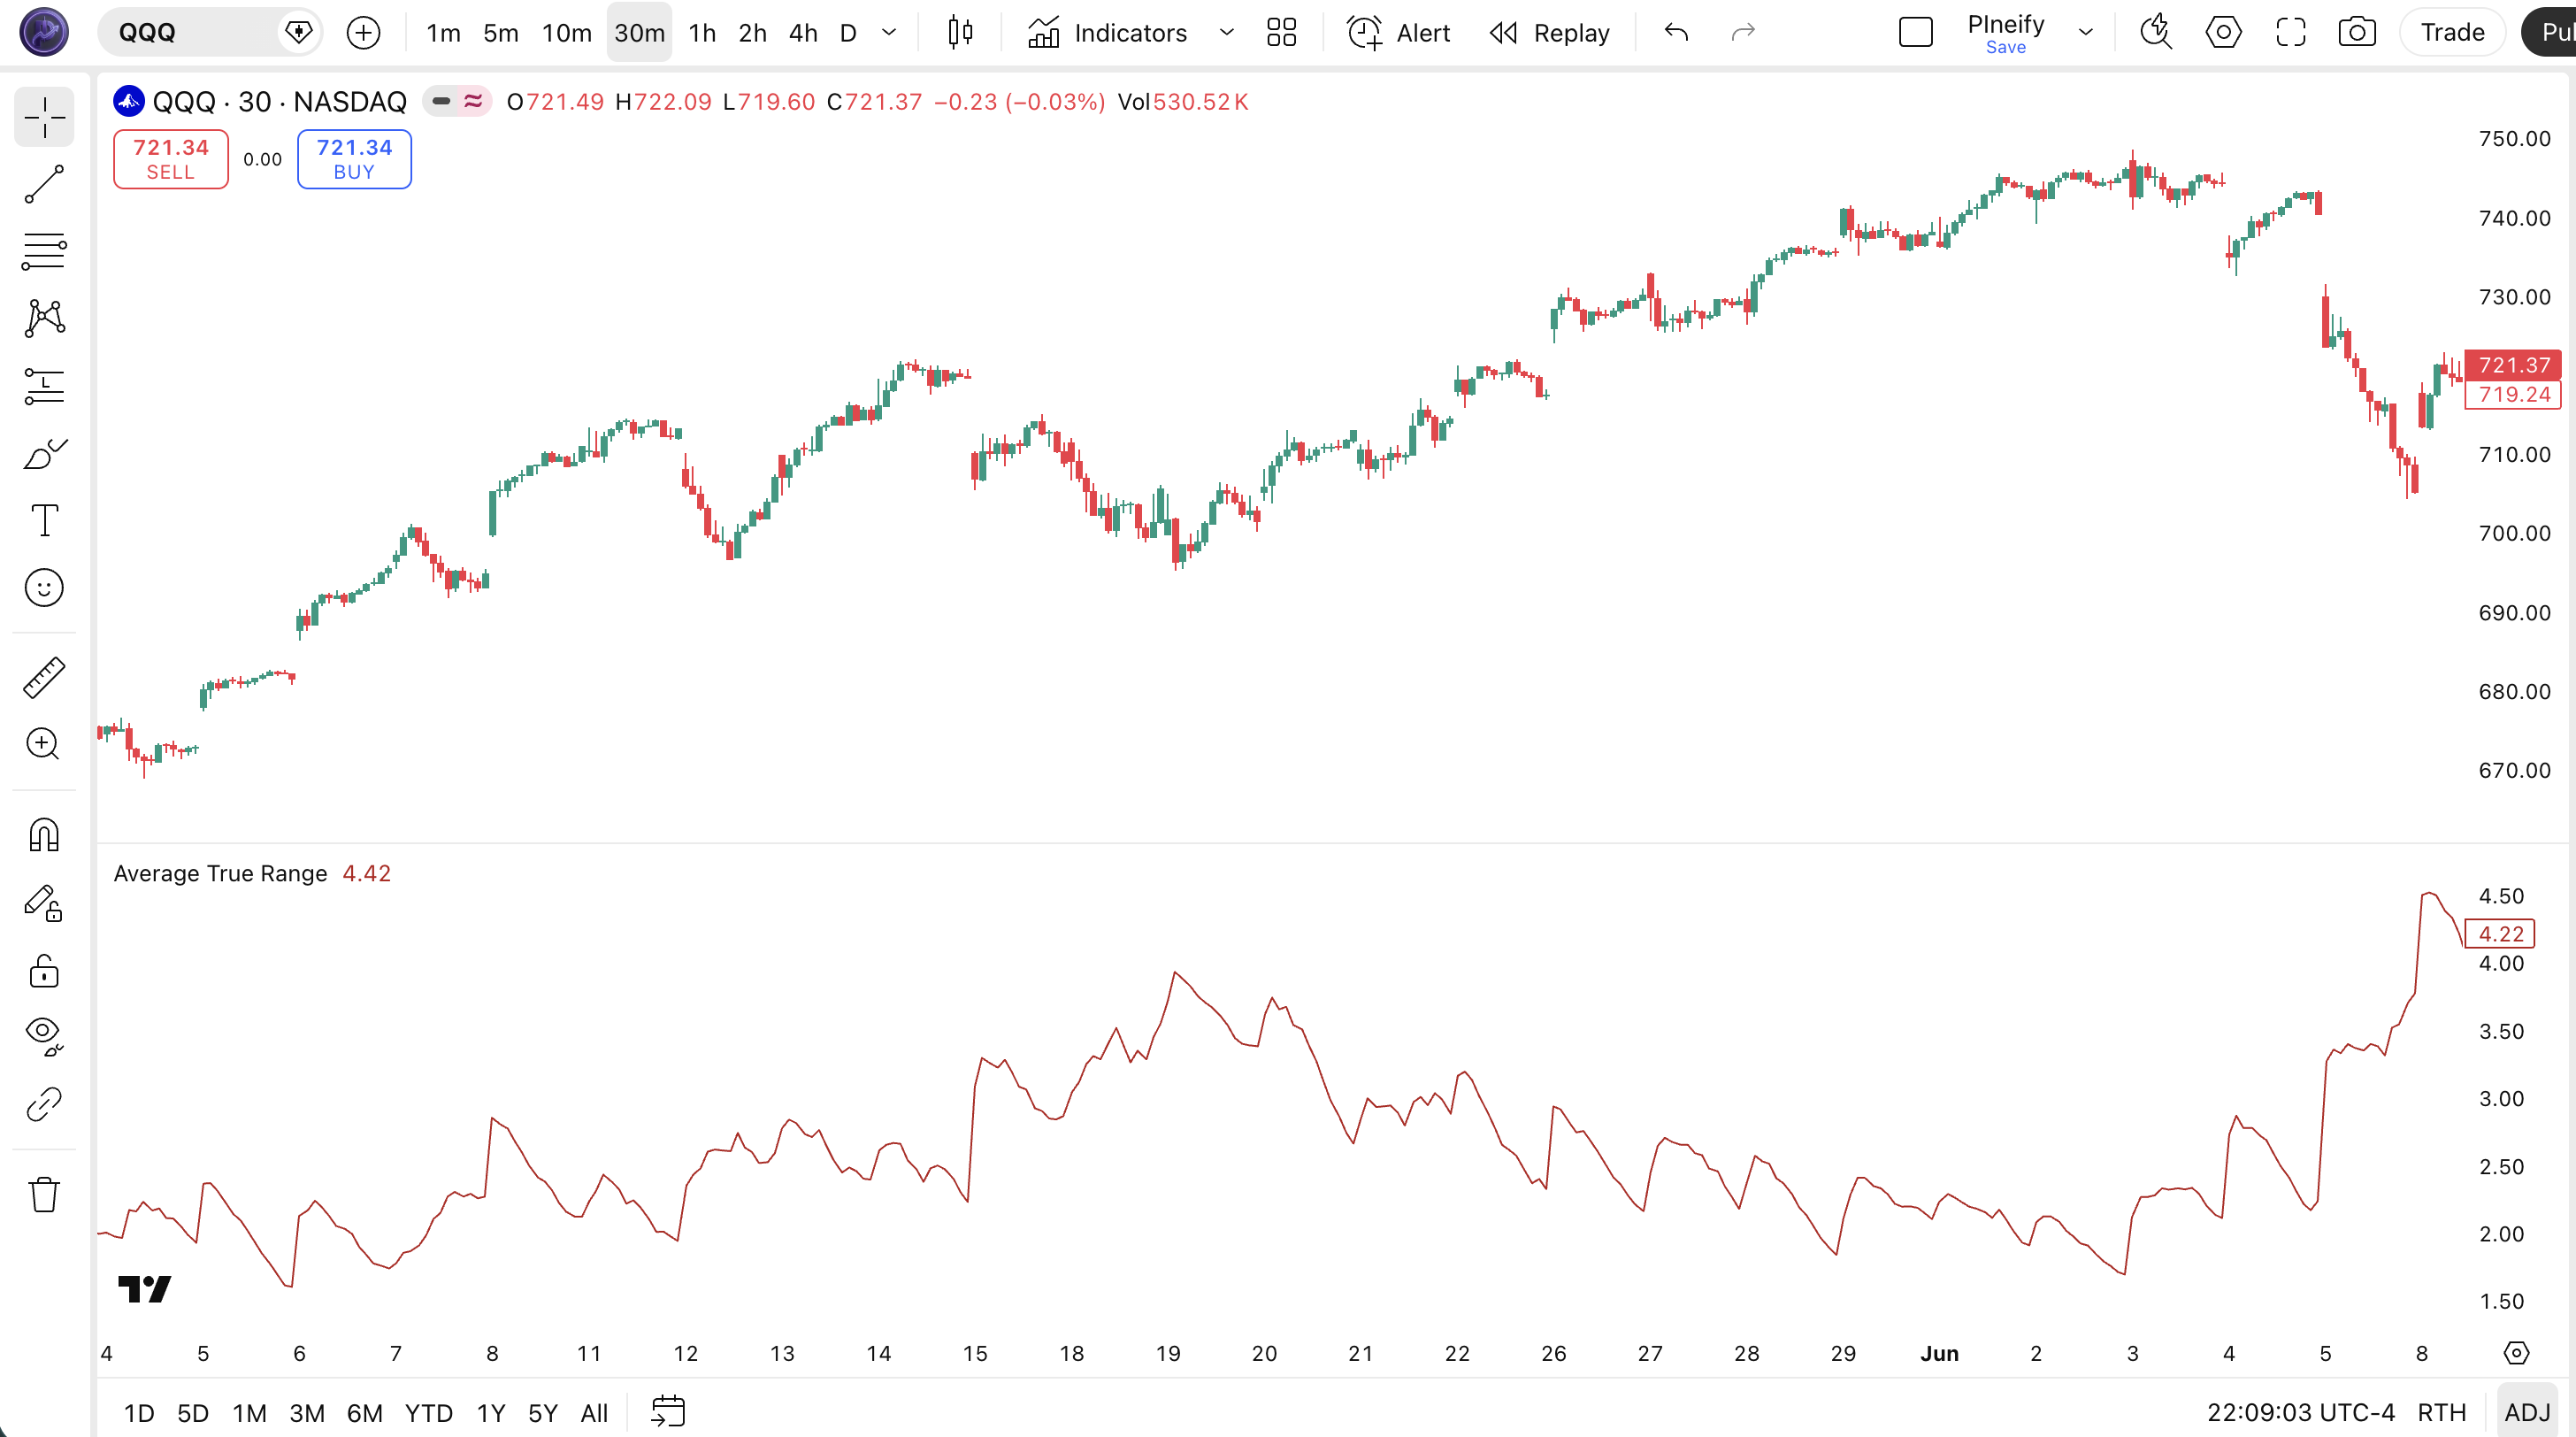
Task: Click the link drawings icon
Action: 44,1104
